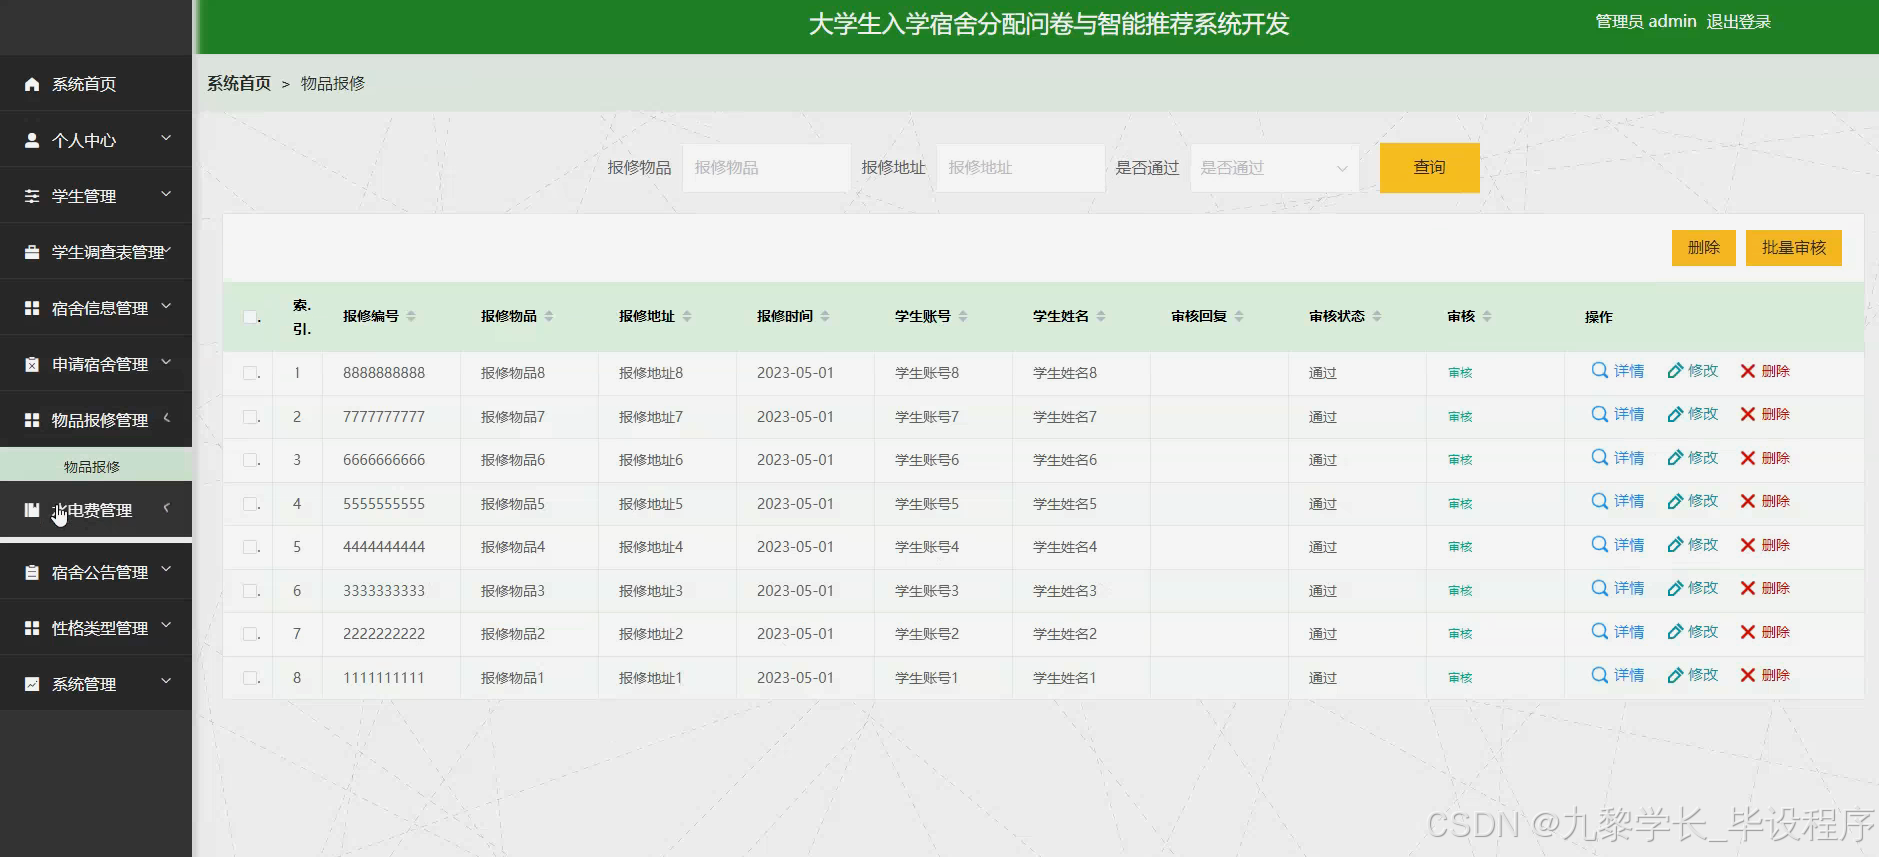Expand 宿舍信息管理 sidebar chevron

(166, 306)
